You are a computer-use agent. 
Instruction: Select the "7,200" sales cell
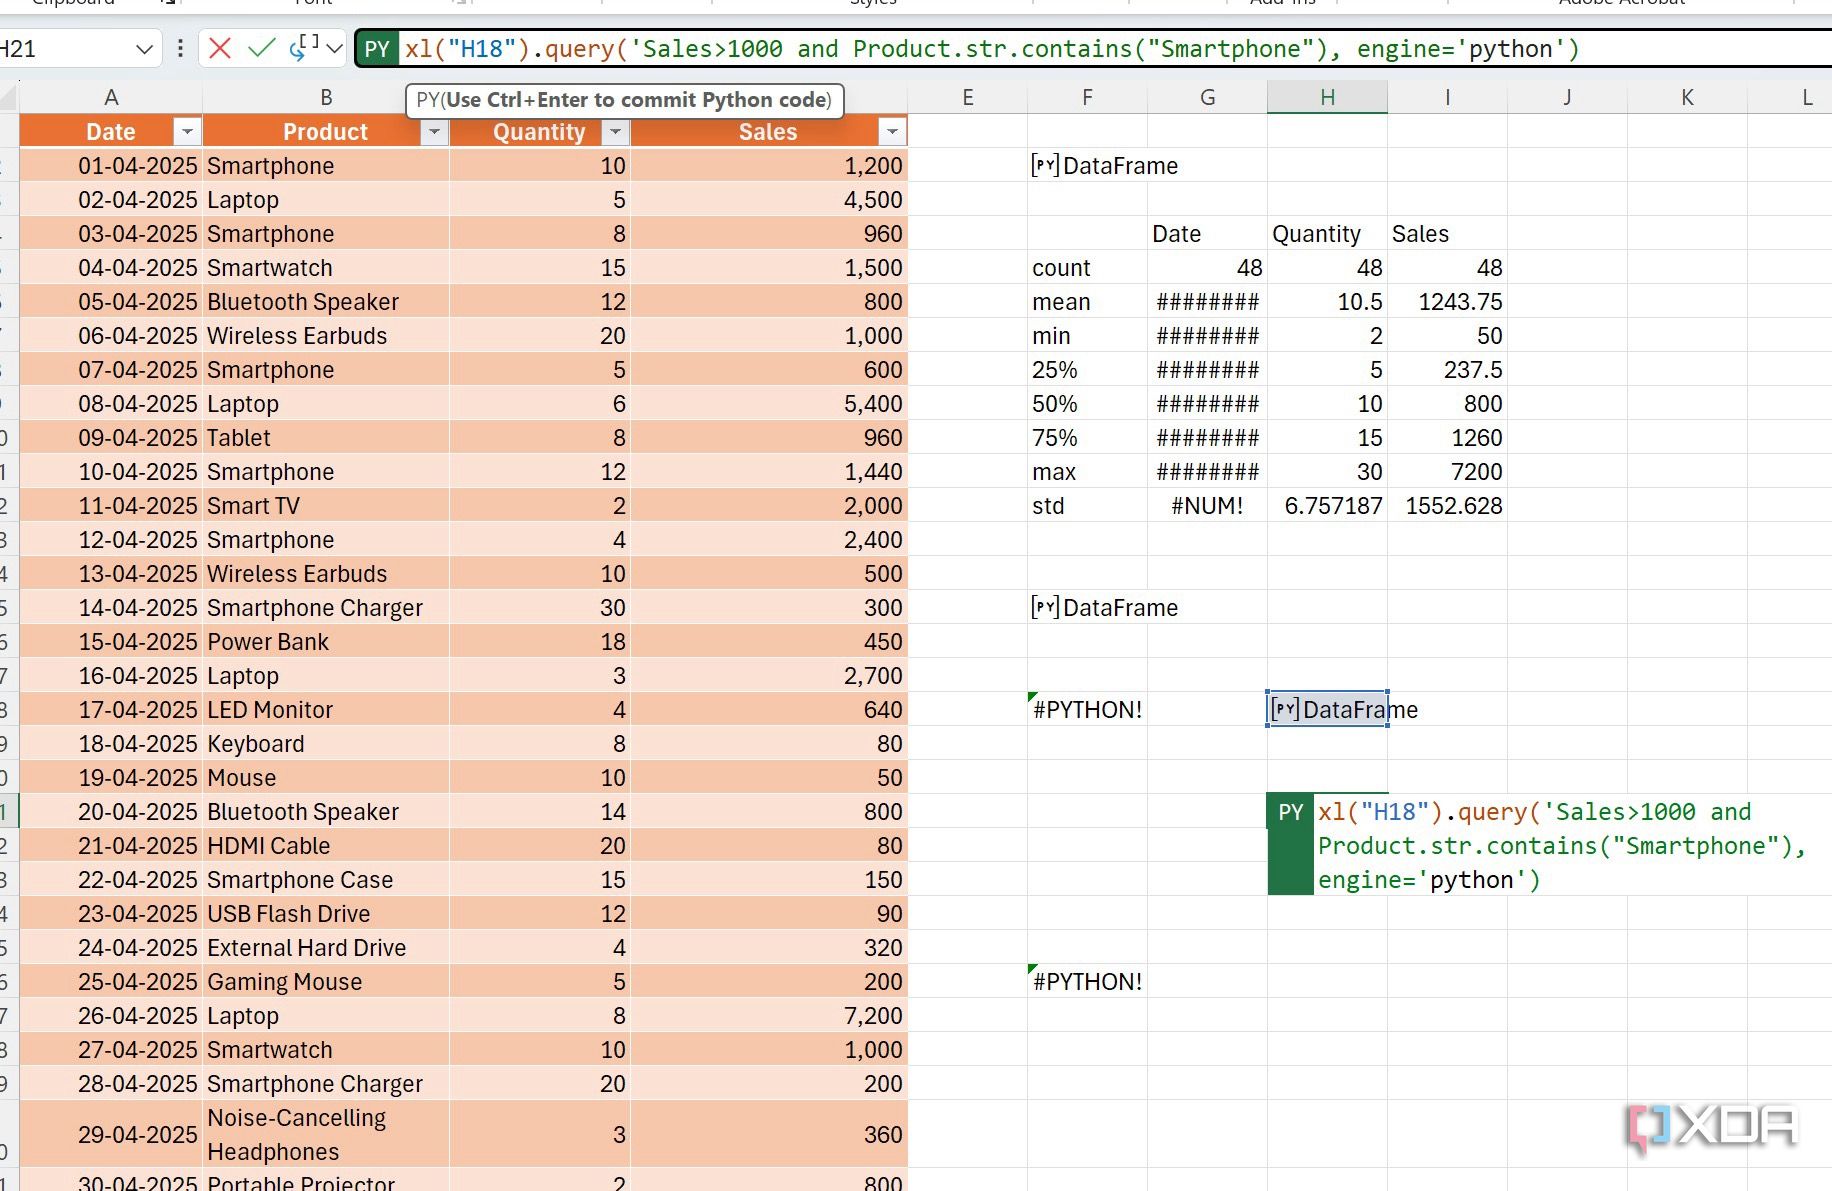click(769, 1016)
